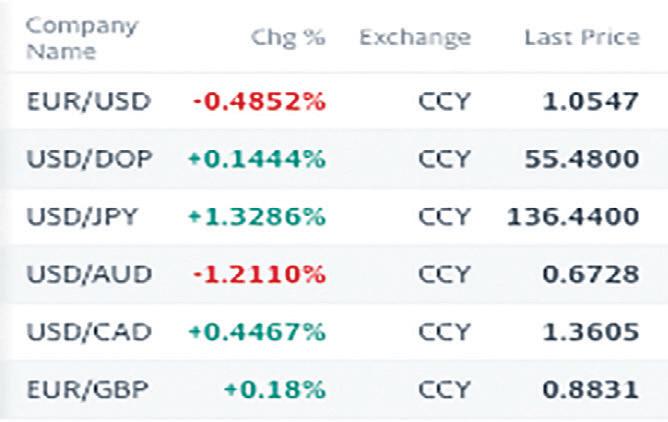Click the Exchange column header
Screen dimensions: 668x422
click(415, 38)
